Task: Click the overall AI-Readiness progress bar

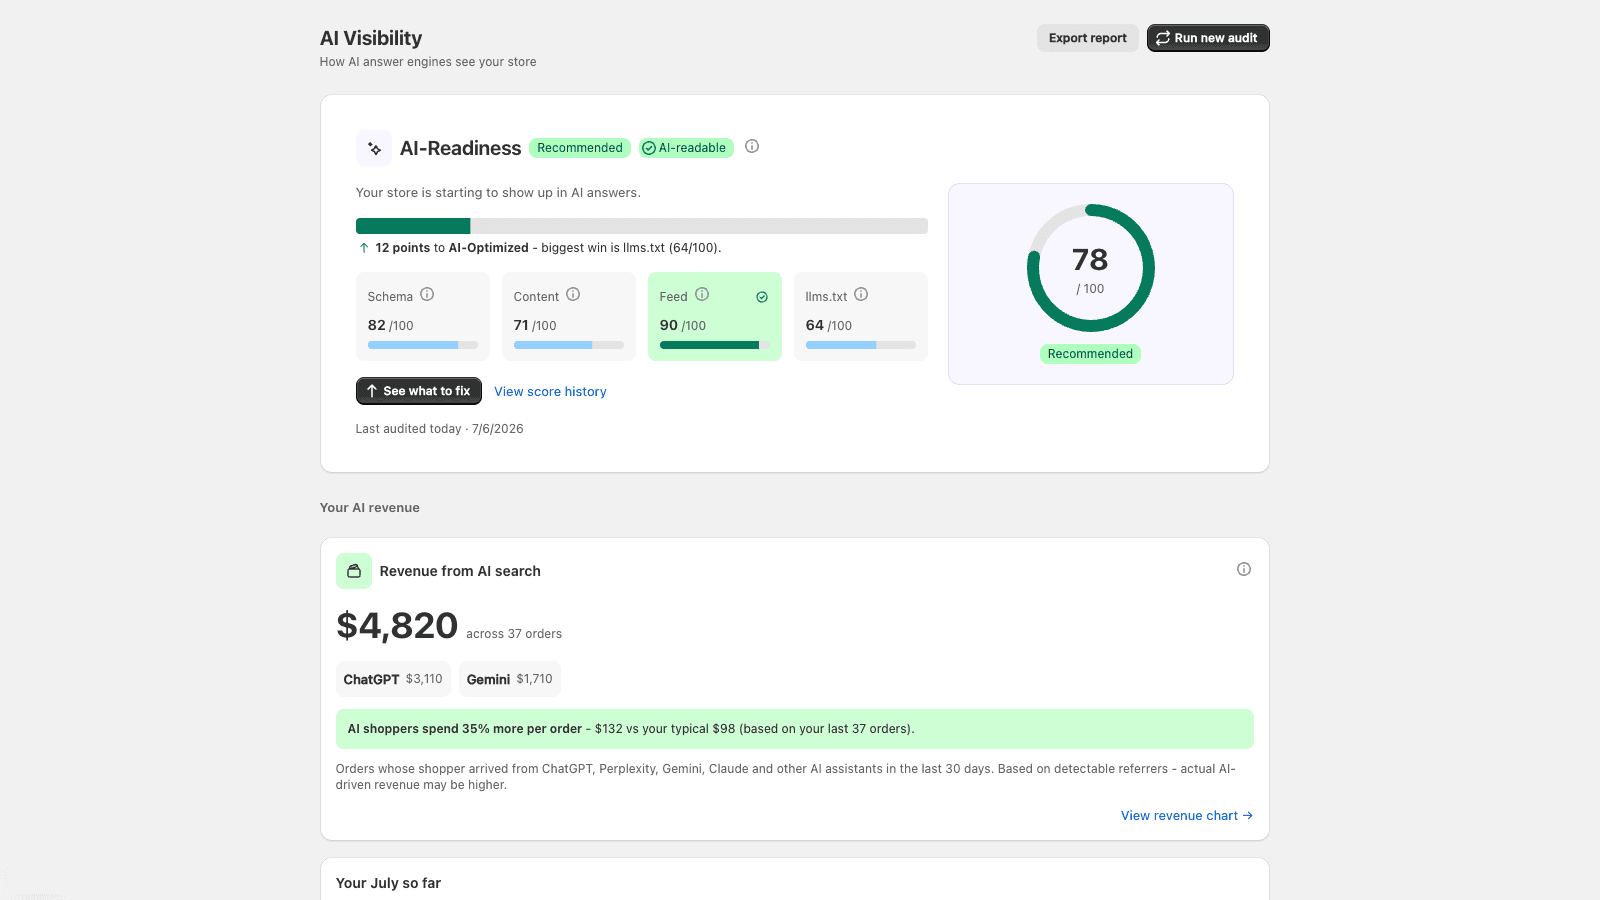Action: 642,226
